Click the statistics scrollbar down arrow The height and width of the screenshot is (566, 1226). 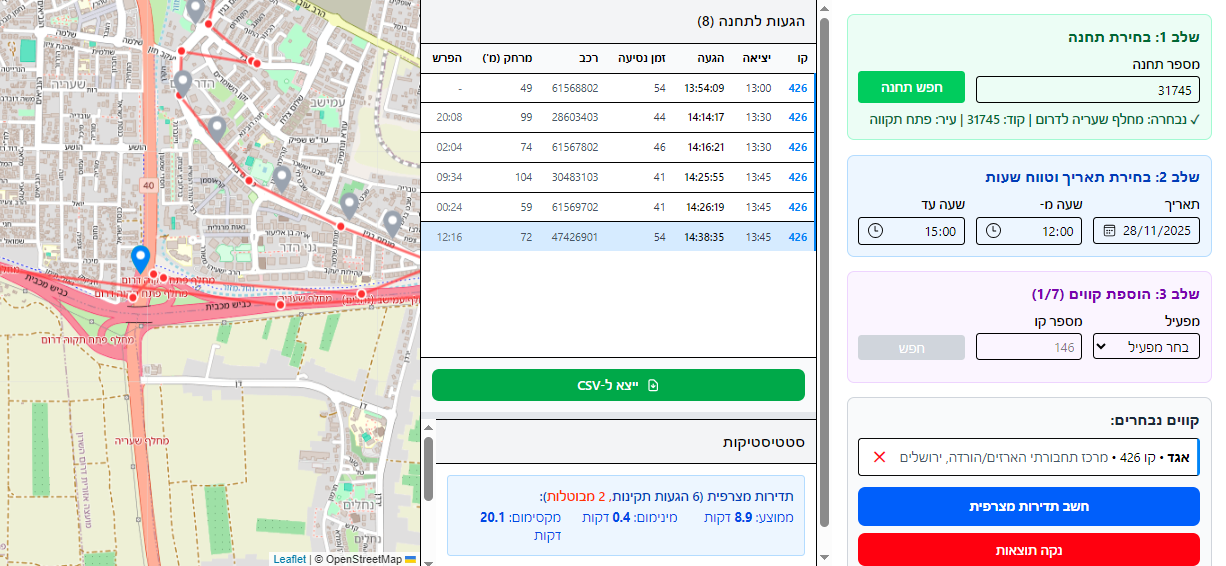[x=428, y=562]
